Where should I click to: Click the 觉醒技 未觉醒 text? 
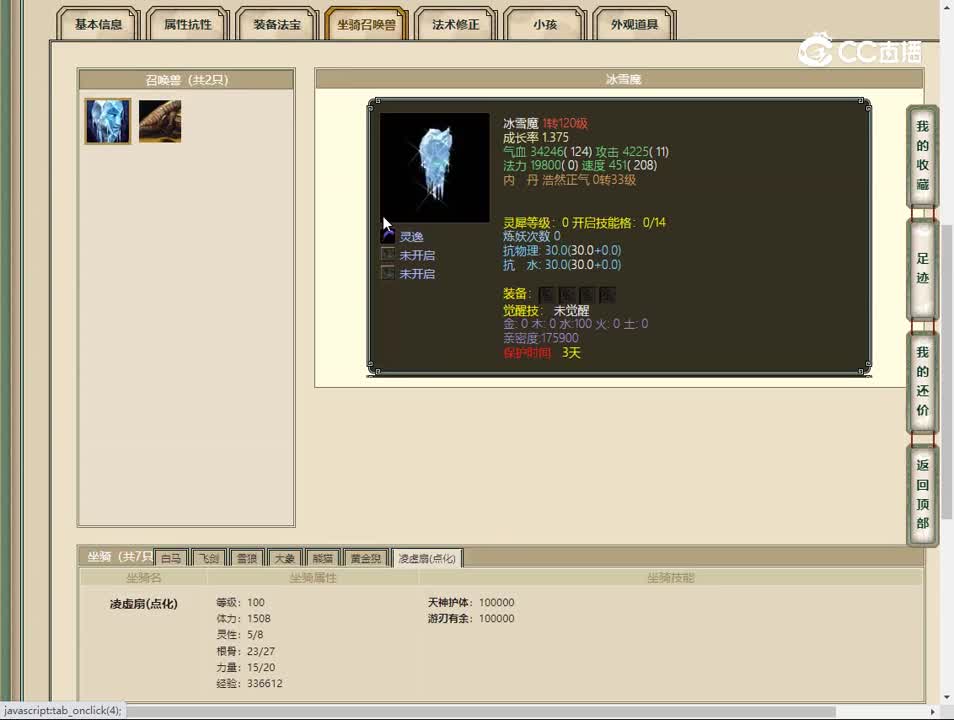click(546, 310)
